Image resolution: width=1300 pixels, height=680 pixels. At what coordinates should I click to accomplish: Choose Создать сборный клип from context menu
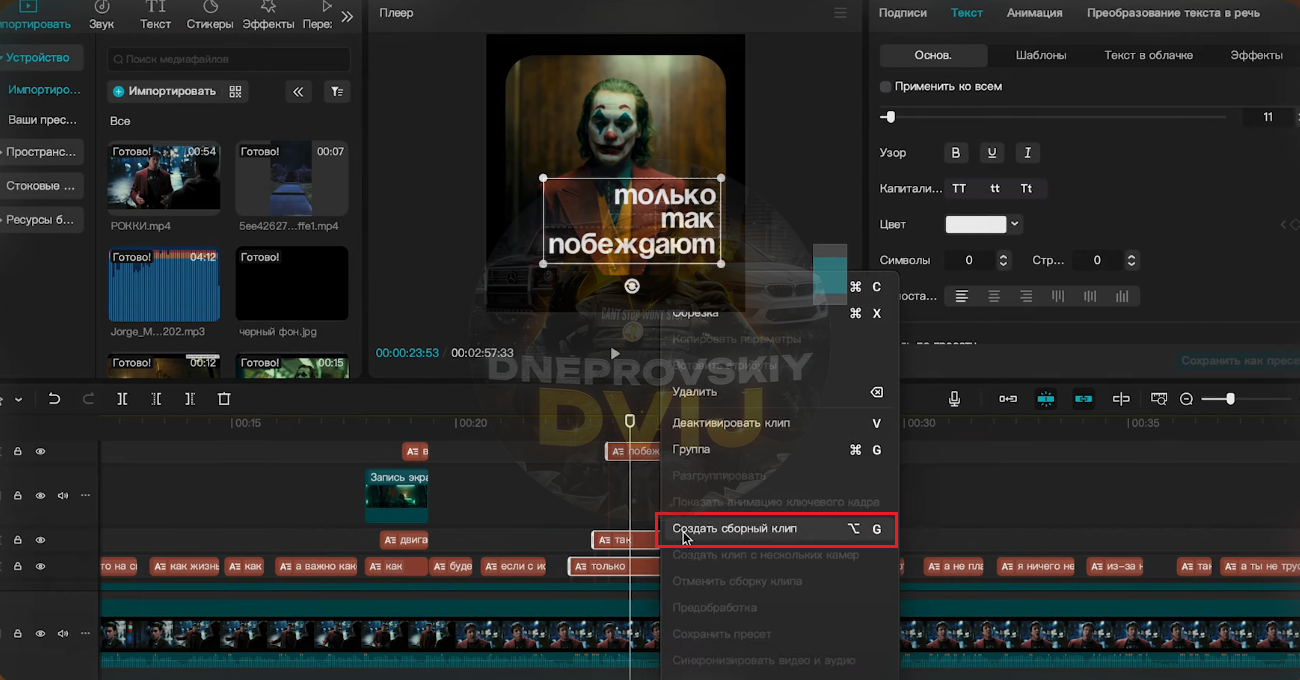point(776,529)
